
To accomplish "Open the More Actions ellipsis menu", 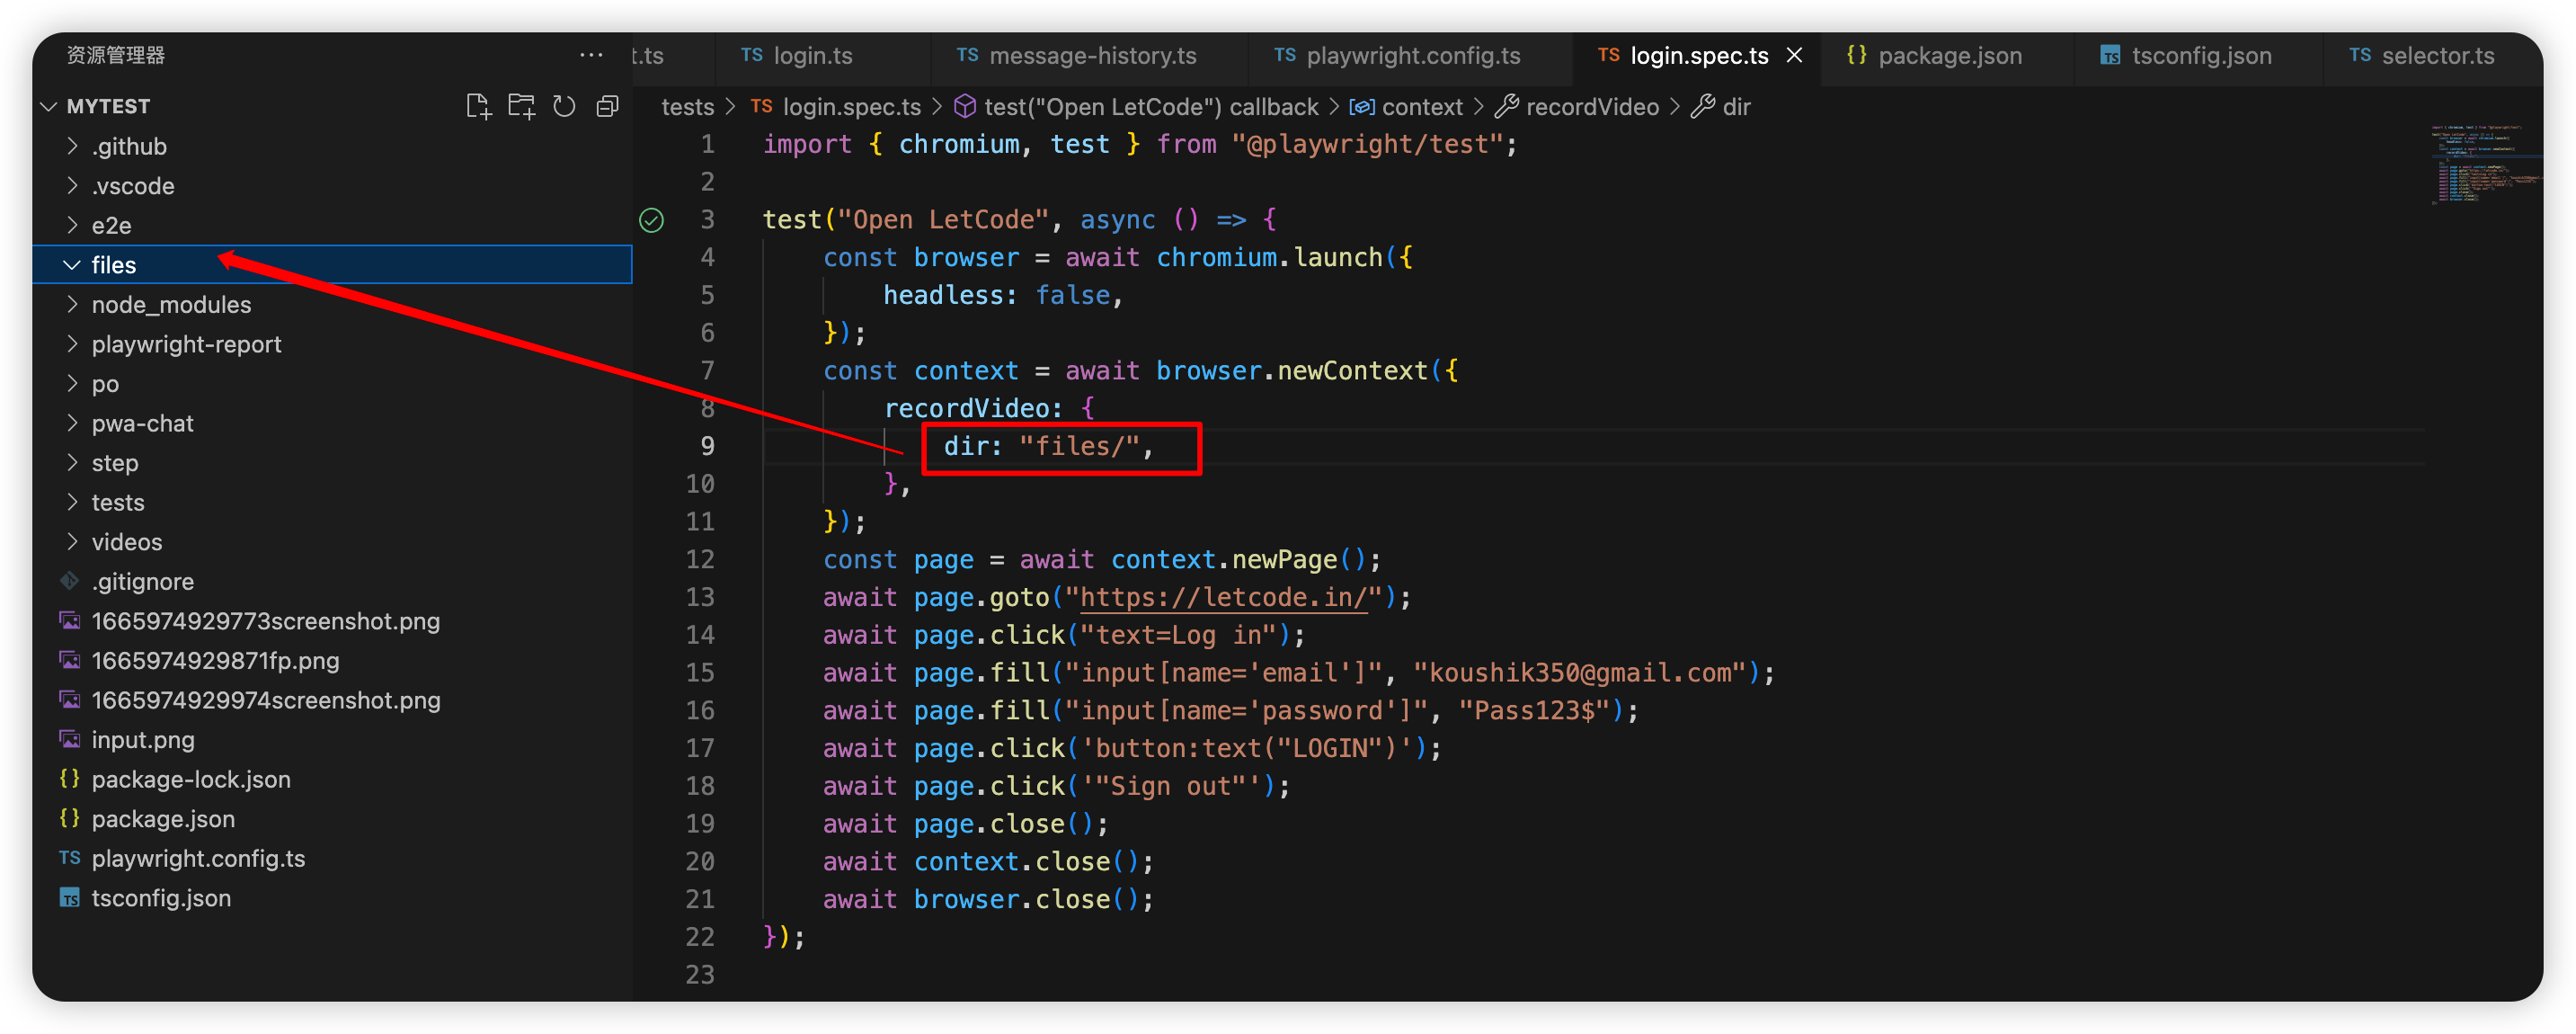I will click(592, 55).
